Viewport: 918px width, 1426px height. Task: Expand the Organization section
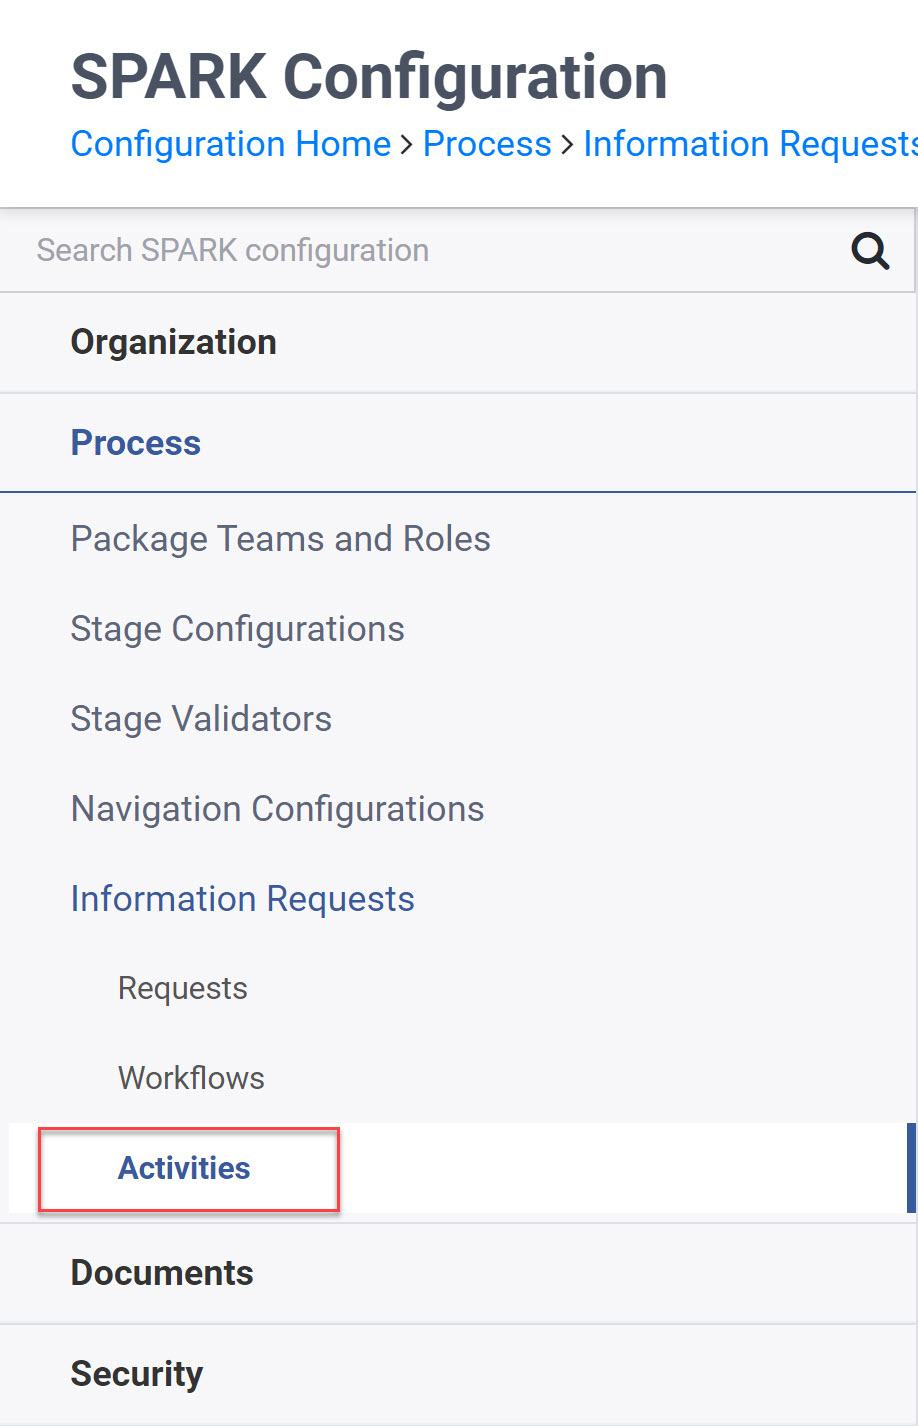(x=458, y=343)
